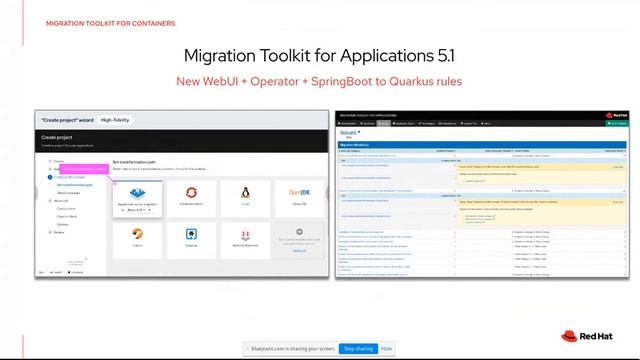Click the Stop sharing button

click(358, 349)
